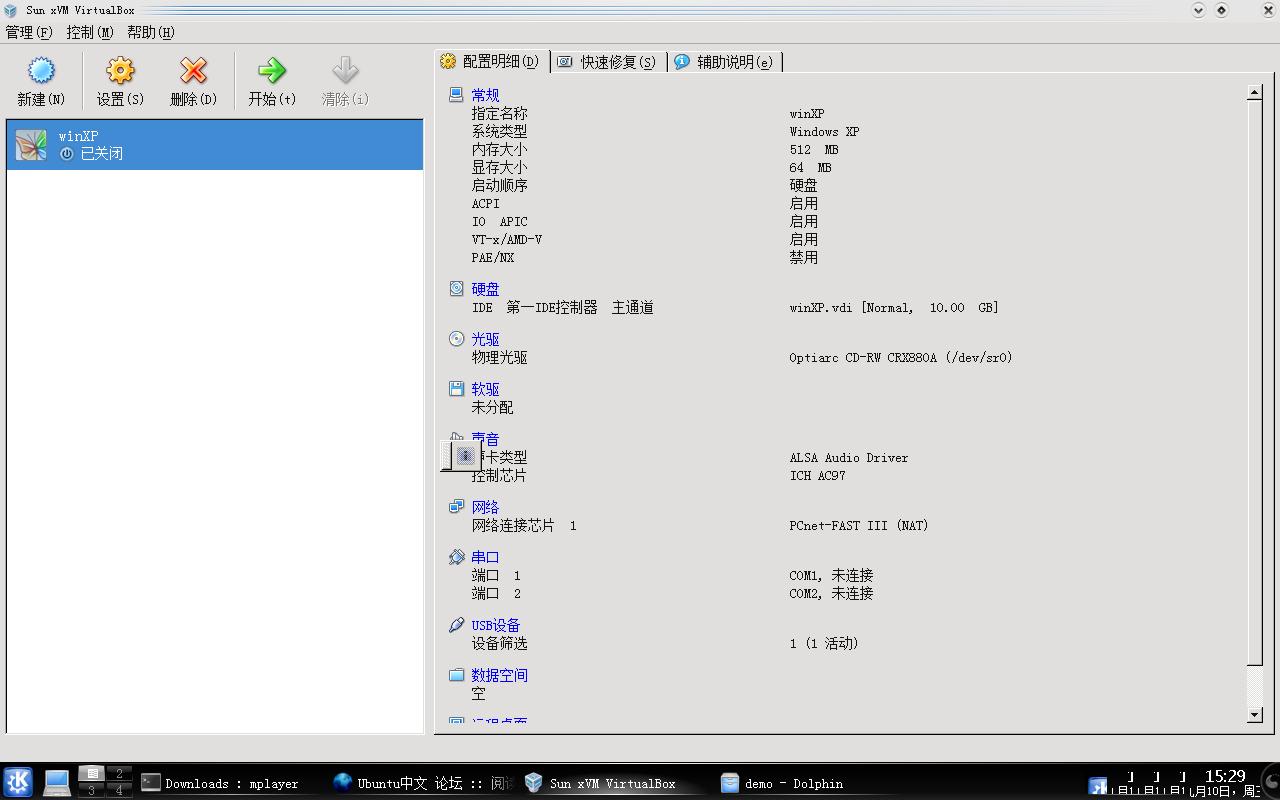Switch to the 辅助说明(e) description tab

point(724,62)
